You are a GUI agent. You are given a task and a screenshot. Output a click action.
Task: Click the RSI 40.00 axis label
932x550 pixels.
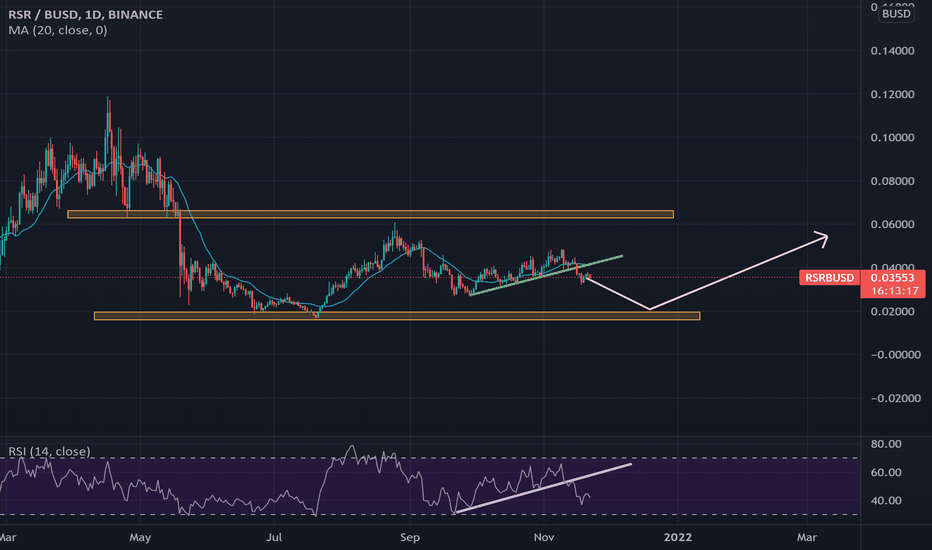(x=886, y=501)
